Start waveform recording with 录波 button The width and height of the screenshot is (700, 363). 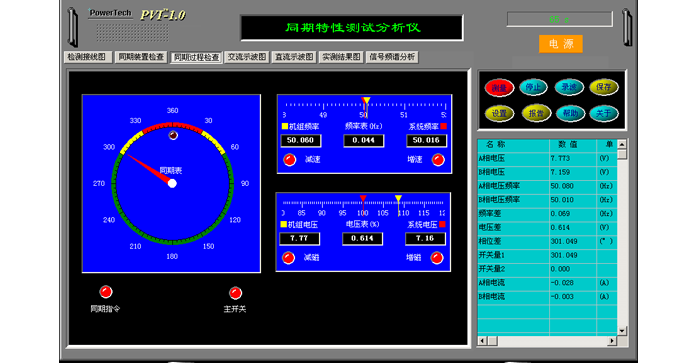click(569, 87)
